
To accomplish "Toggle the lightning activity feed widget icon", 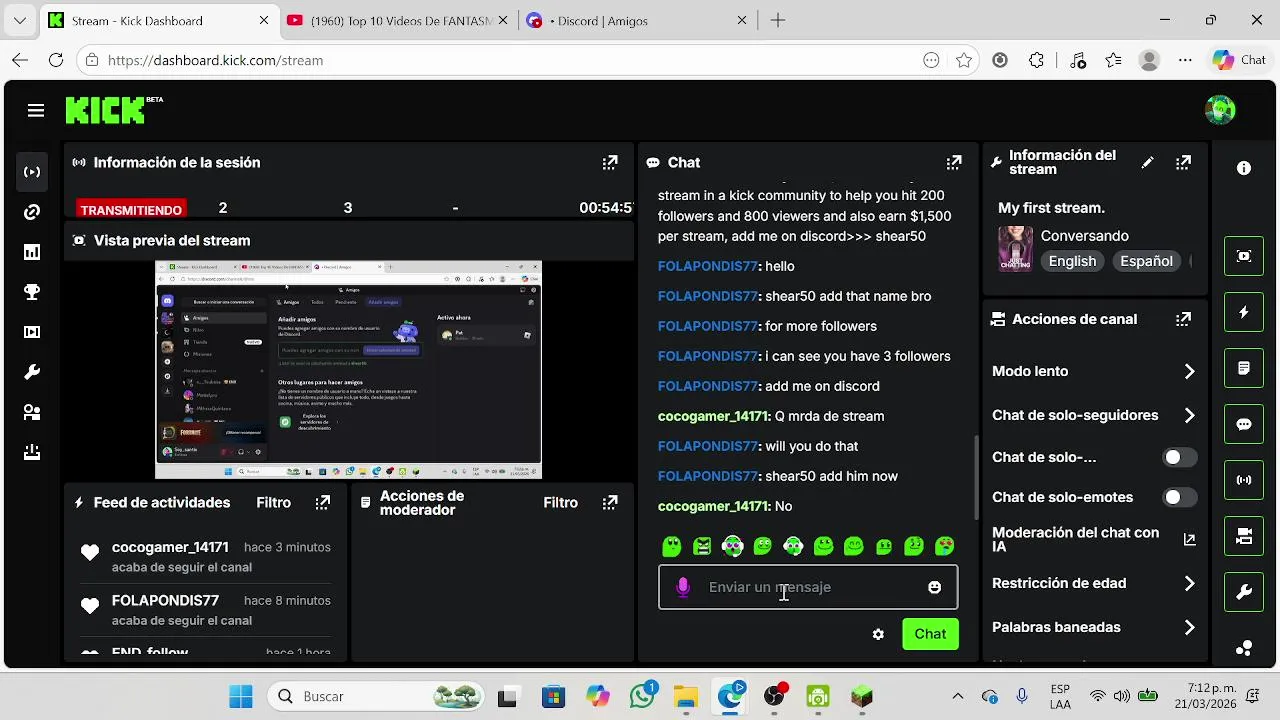I will pos(1244,312).
